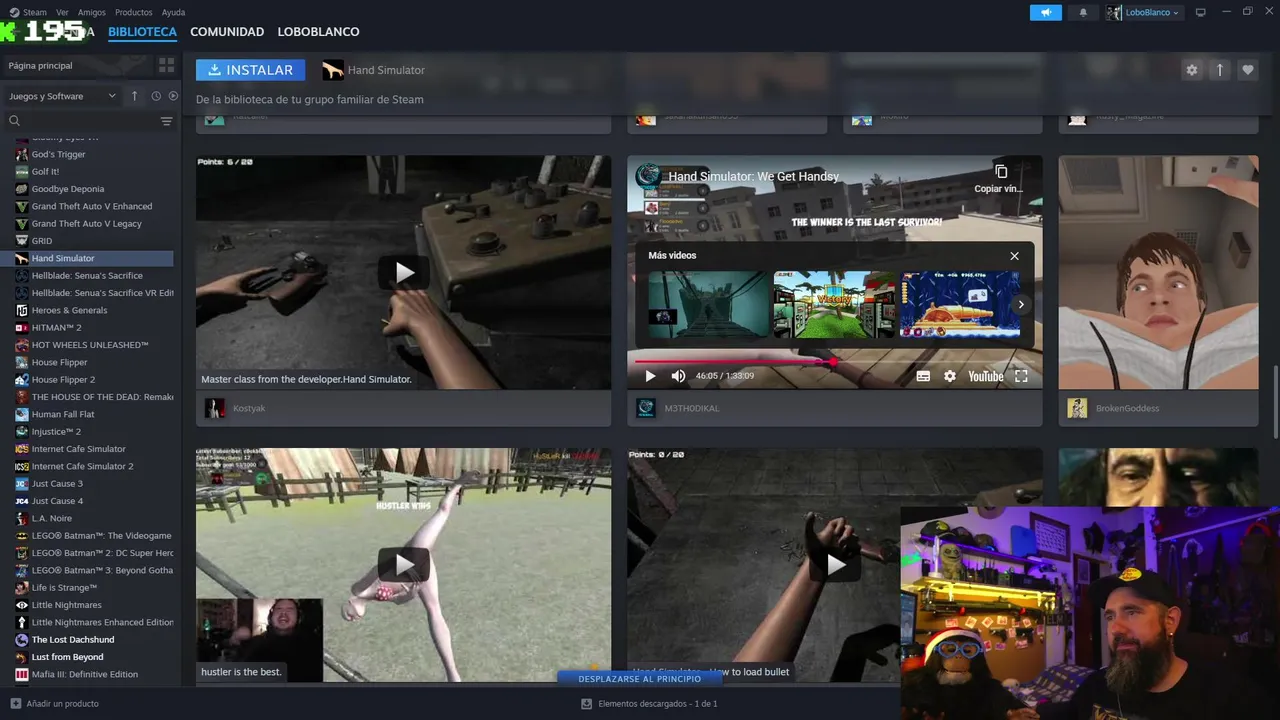Open the Productos menu
This screenshot has width=1280, height=720.
pyautogui.click(x=134, y=12)
